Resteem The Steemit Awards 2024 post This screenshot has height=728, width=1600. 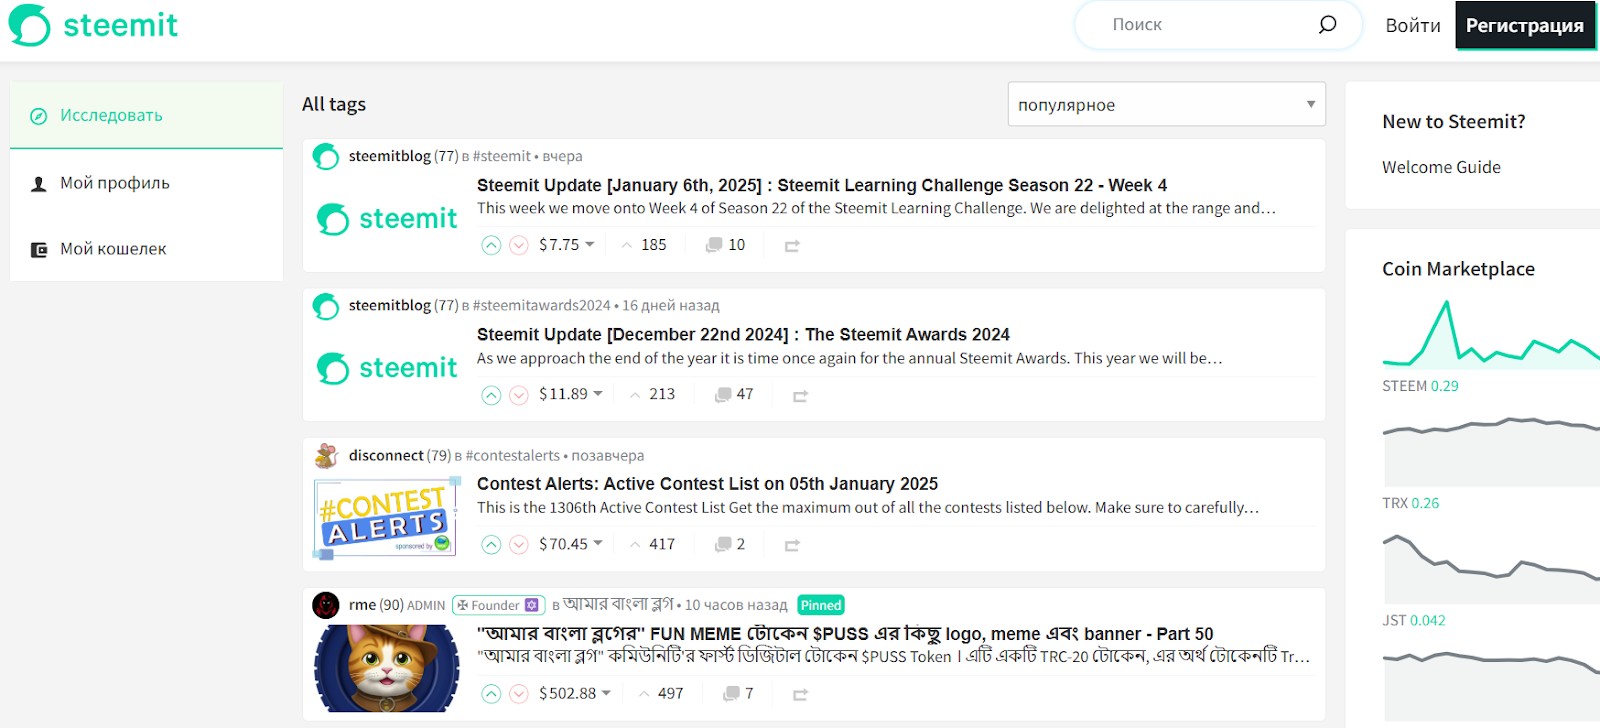(x=800, y=396)
